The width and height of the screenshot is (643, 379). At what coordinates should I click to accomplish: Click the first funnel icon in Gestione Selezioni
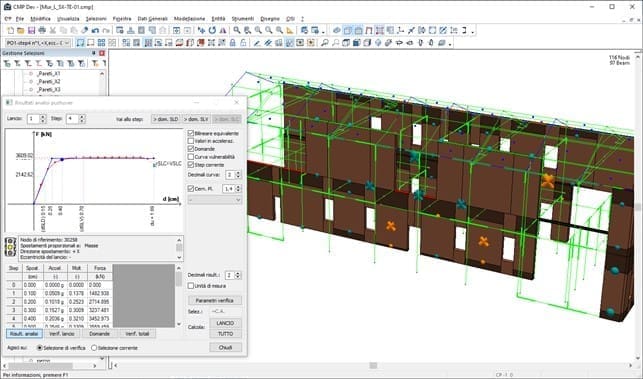(7, 63)
